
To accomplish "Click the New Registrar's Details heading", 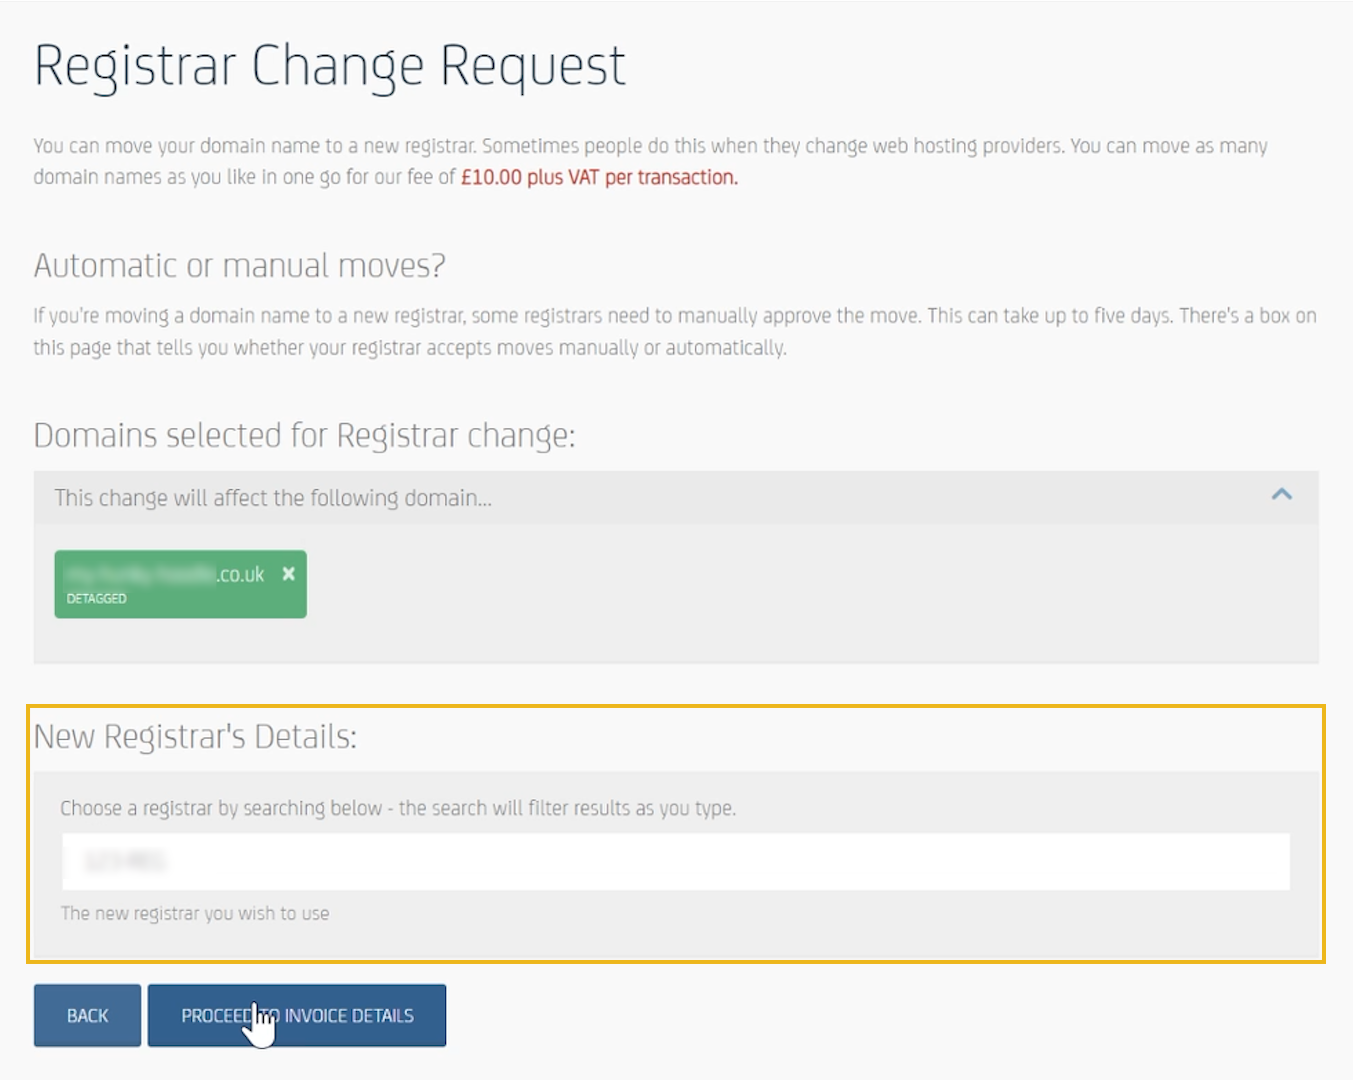I will pyautogui.click(x=195, y=736).
